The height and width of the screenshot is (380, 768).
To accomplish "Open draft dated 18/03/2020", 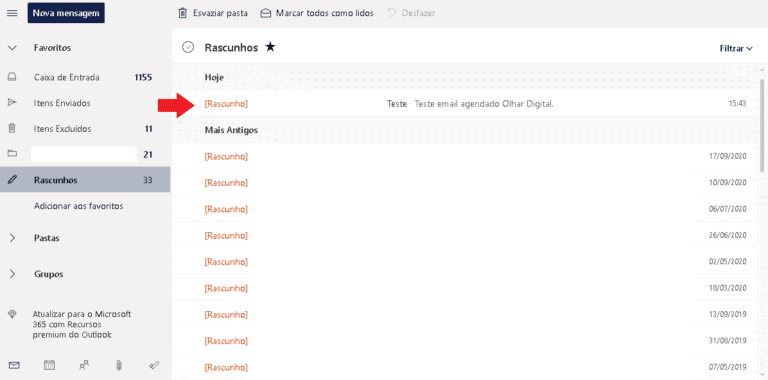I will pyautogui.click(x=465, y=288).
